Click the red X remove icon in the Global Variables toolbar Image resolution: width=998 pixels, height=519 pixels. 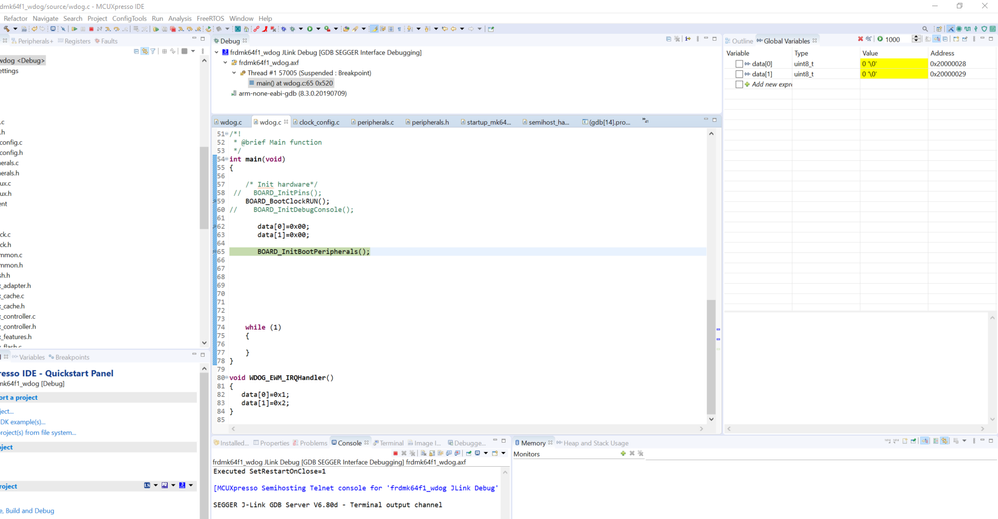(x=861, y=39)
